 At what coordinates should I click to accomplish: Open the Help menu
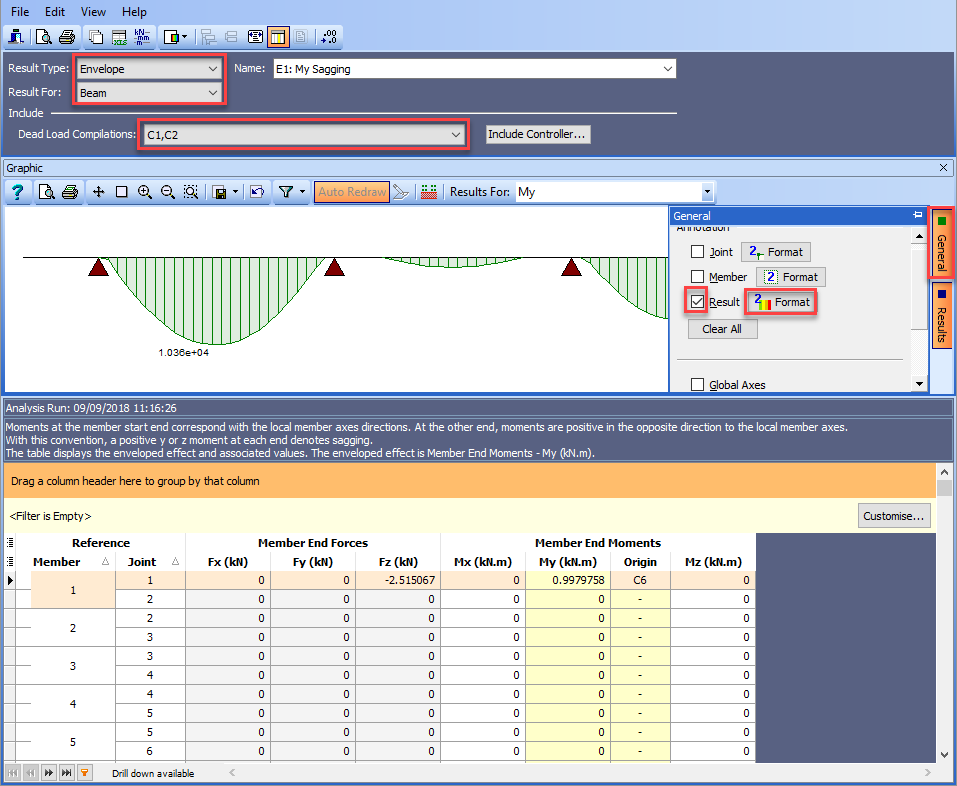(x=134, y=12)
